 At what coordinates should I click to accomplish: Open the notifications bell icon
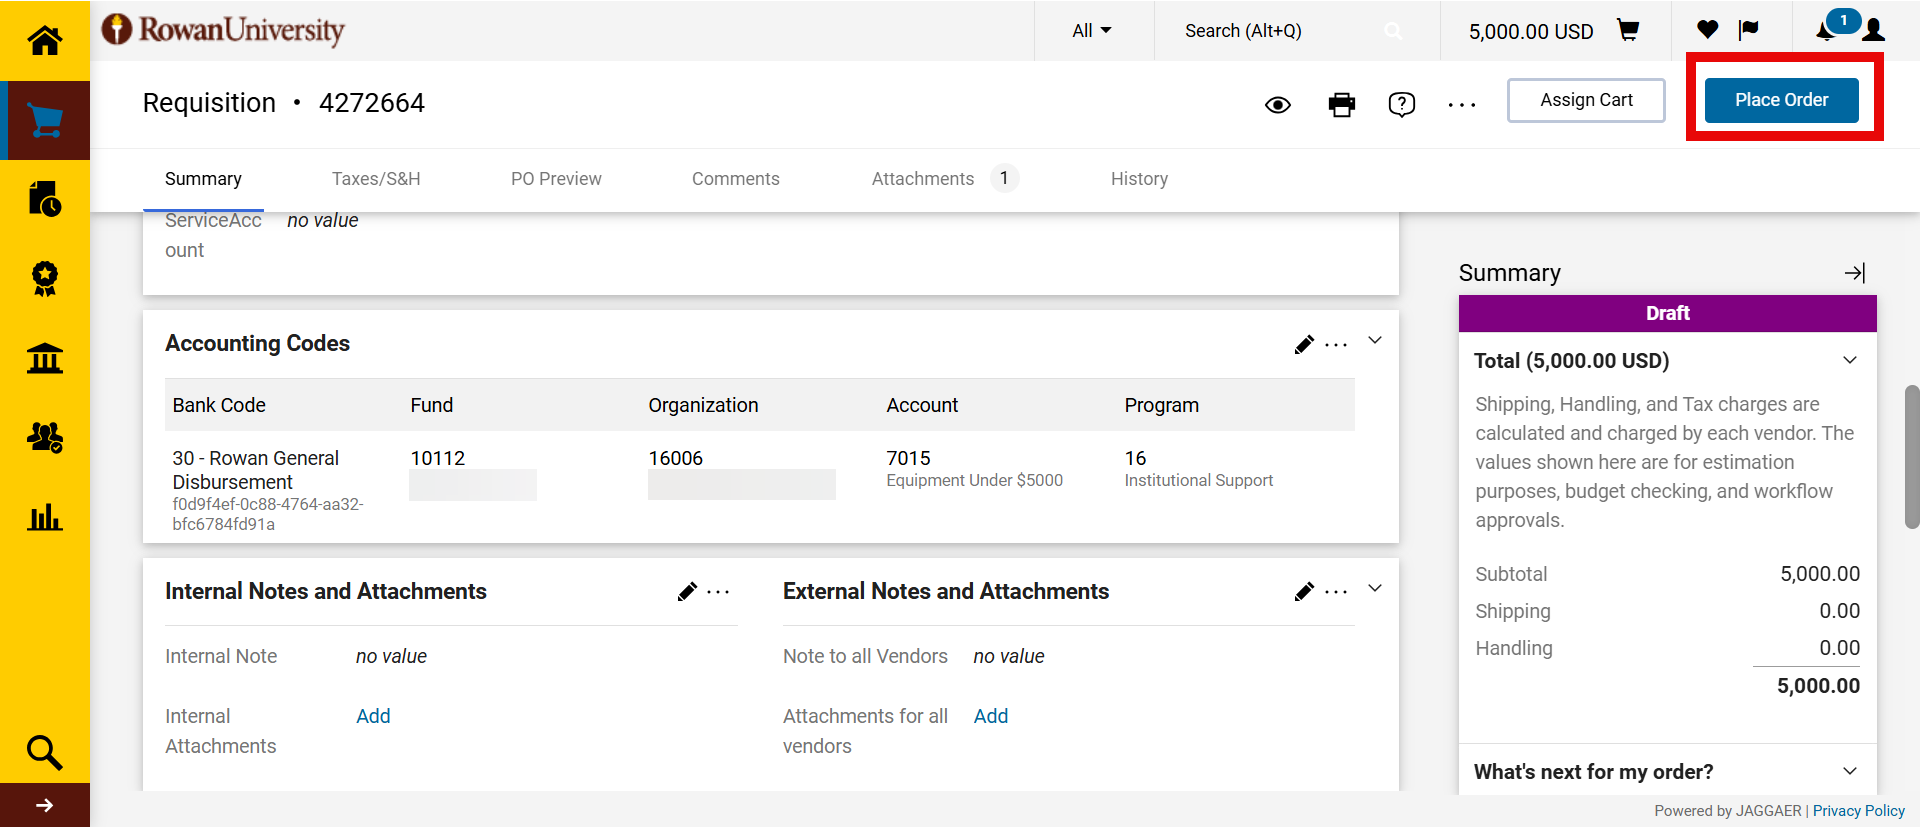1826,31
